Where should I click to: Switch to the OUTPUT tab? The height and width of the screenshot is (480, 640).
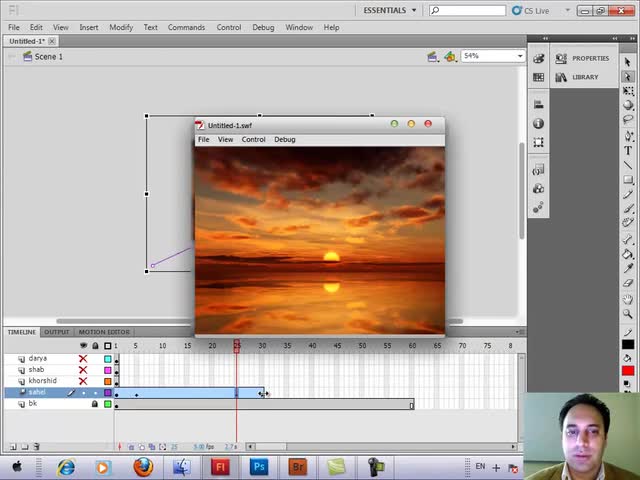tap(57, 332)
